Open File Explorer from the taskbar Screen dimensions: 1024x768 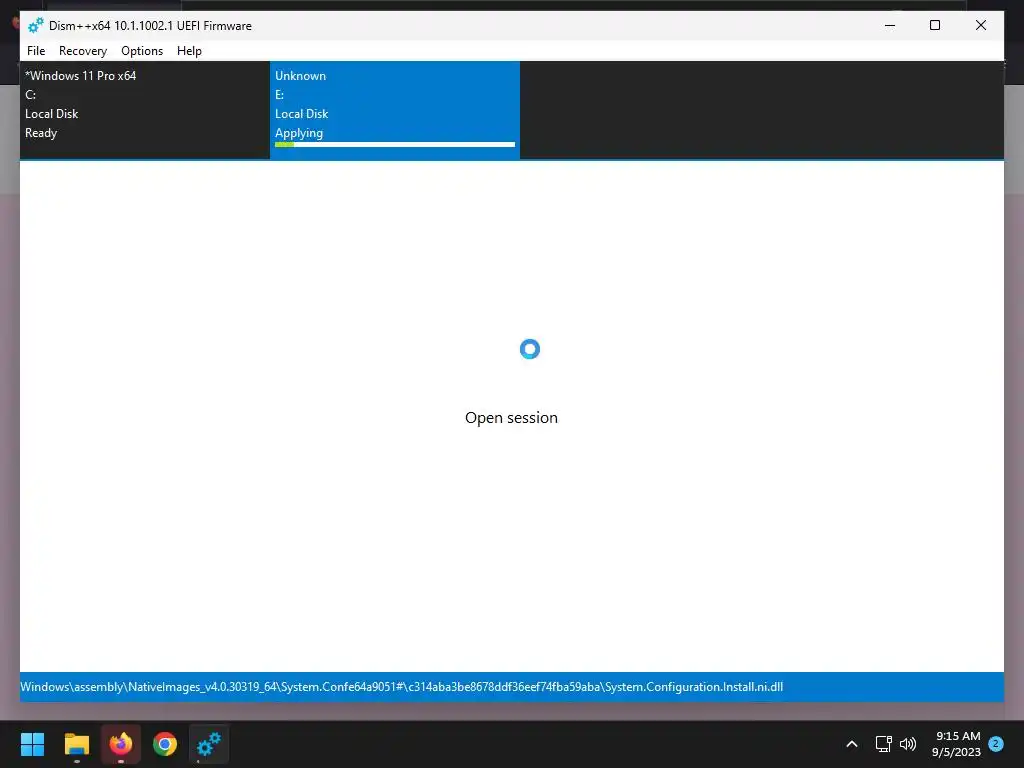click(77, 744)
